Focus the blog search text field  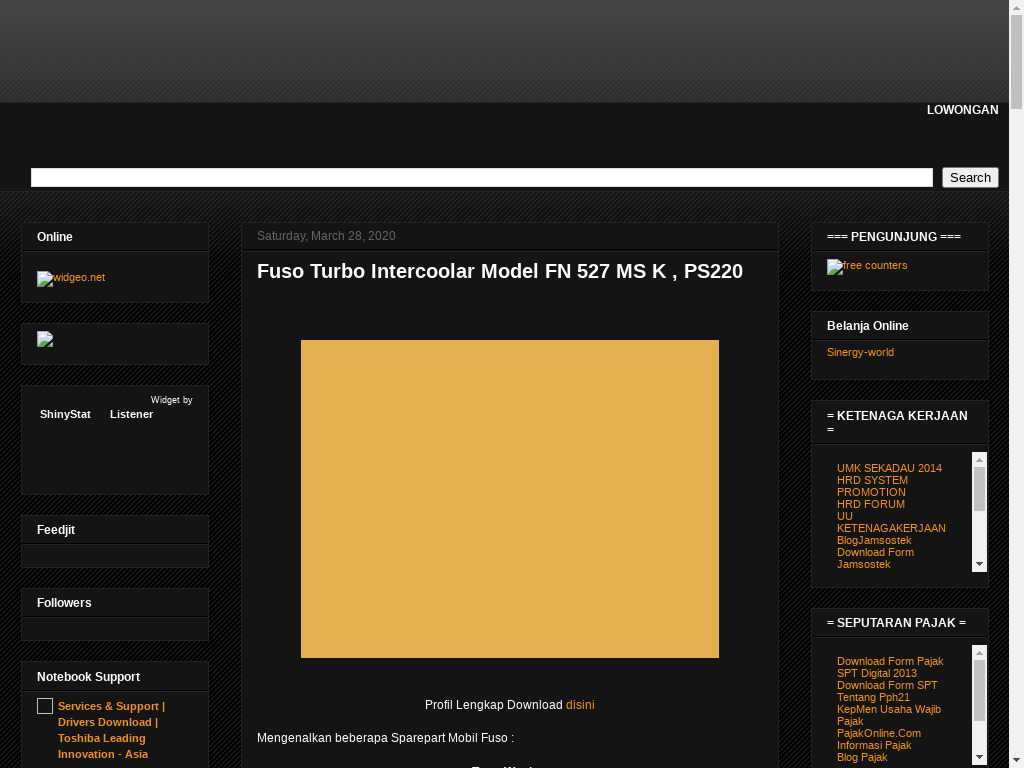[481, 177]
